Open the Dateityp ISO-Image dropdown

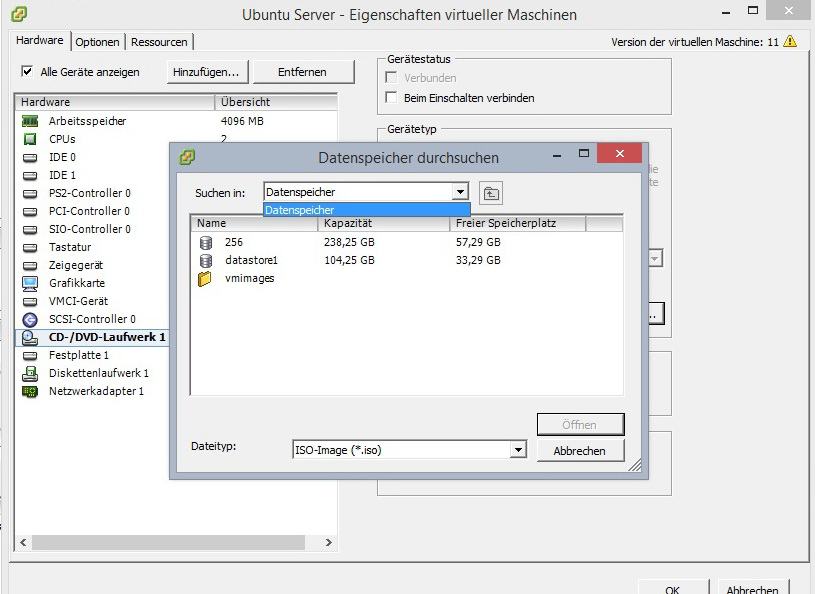click(x=518, y=450)
